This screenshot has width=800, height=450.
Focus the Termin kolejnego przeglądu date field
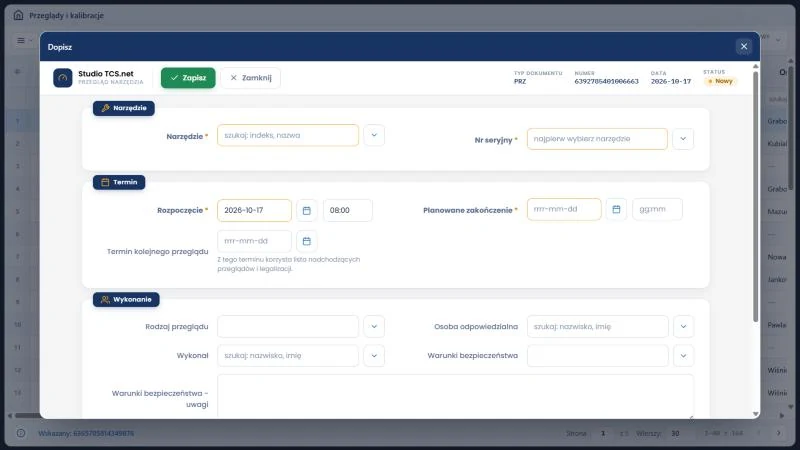(254, 241)
